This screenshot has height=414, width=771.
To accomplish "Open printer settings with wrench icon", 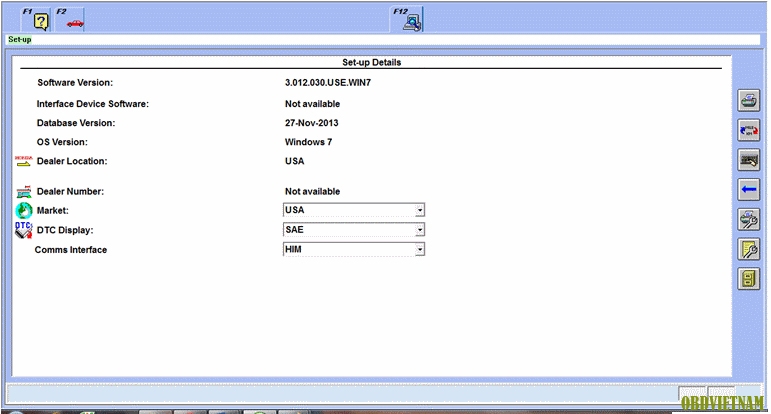I will tap(748, 219).
